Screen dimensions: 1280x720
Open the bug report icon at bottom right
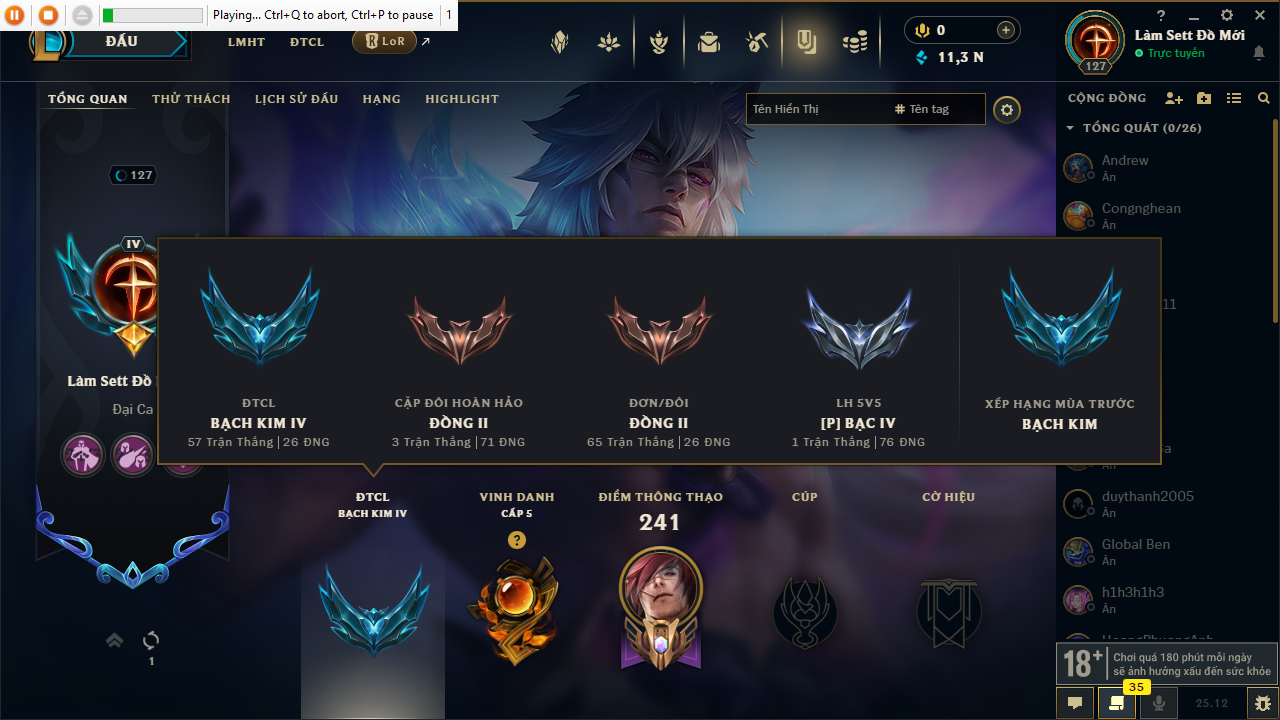[1262, 703]
